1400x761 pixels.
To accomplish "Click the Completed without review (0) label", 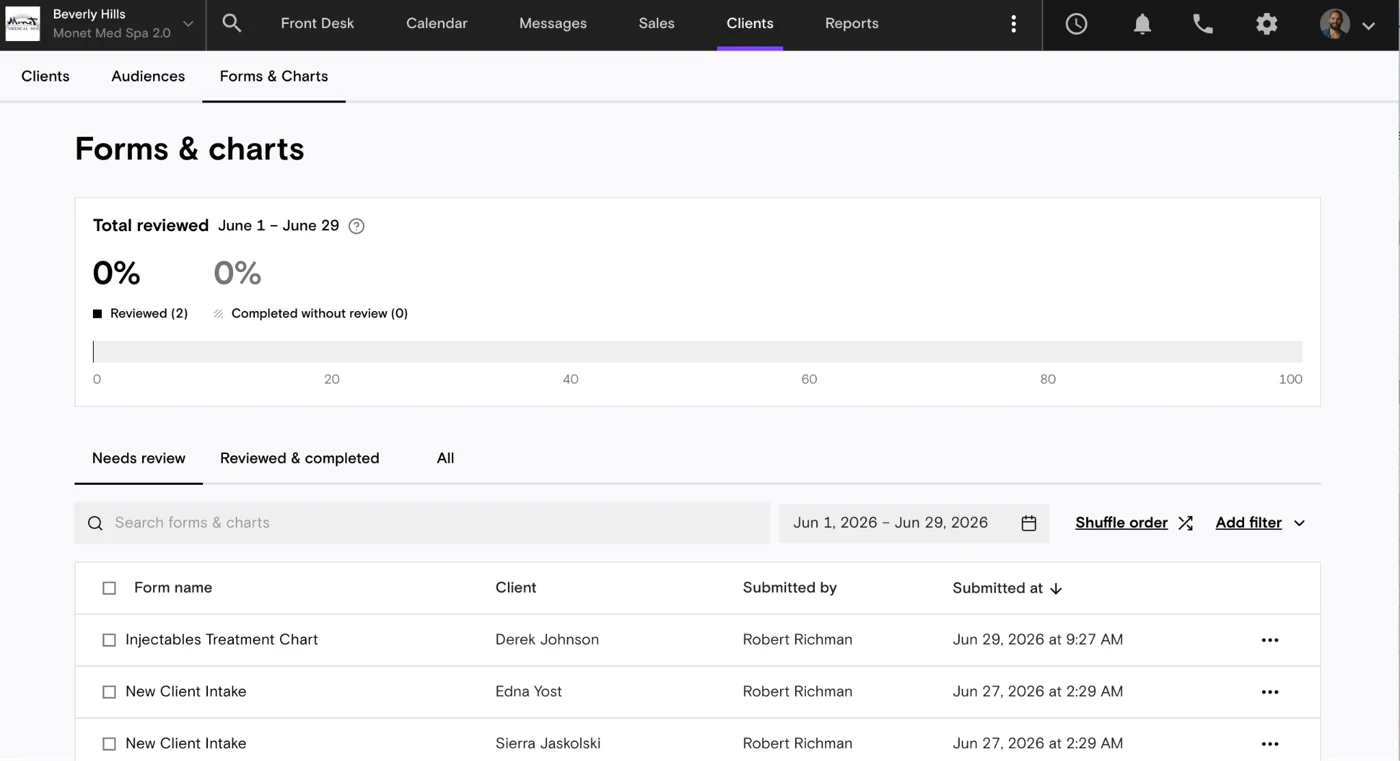I will point(320,314).
